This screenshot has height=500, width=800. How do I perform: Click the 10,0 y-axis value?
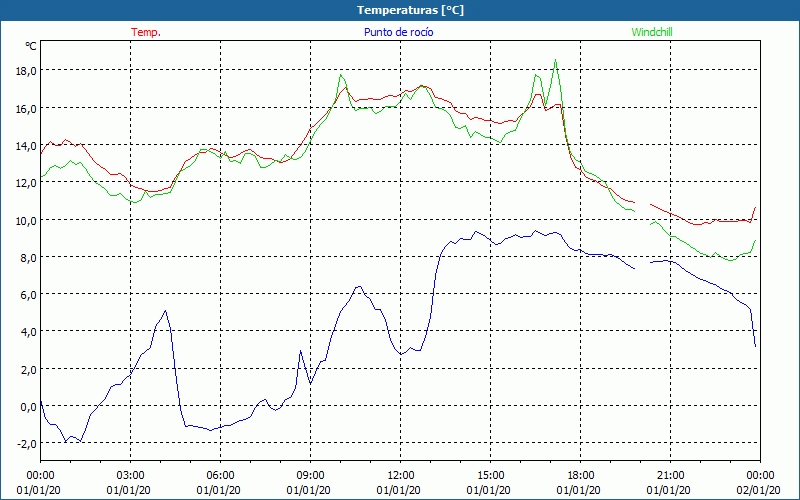tap(26, 220)
